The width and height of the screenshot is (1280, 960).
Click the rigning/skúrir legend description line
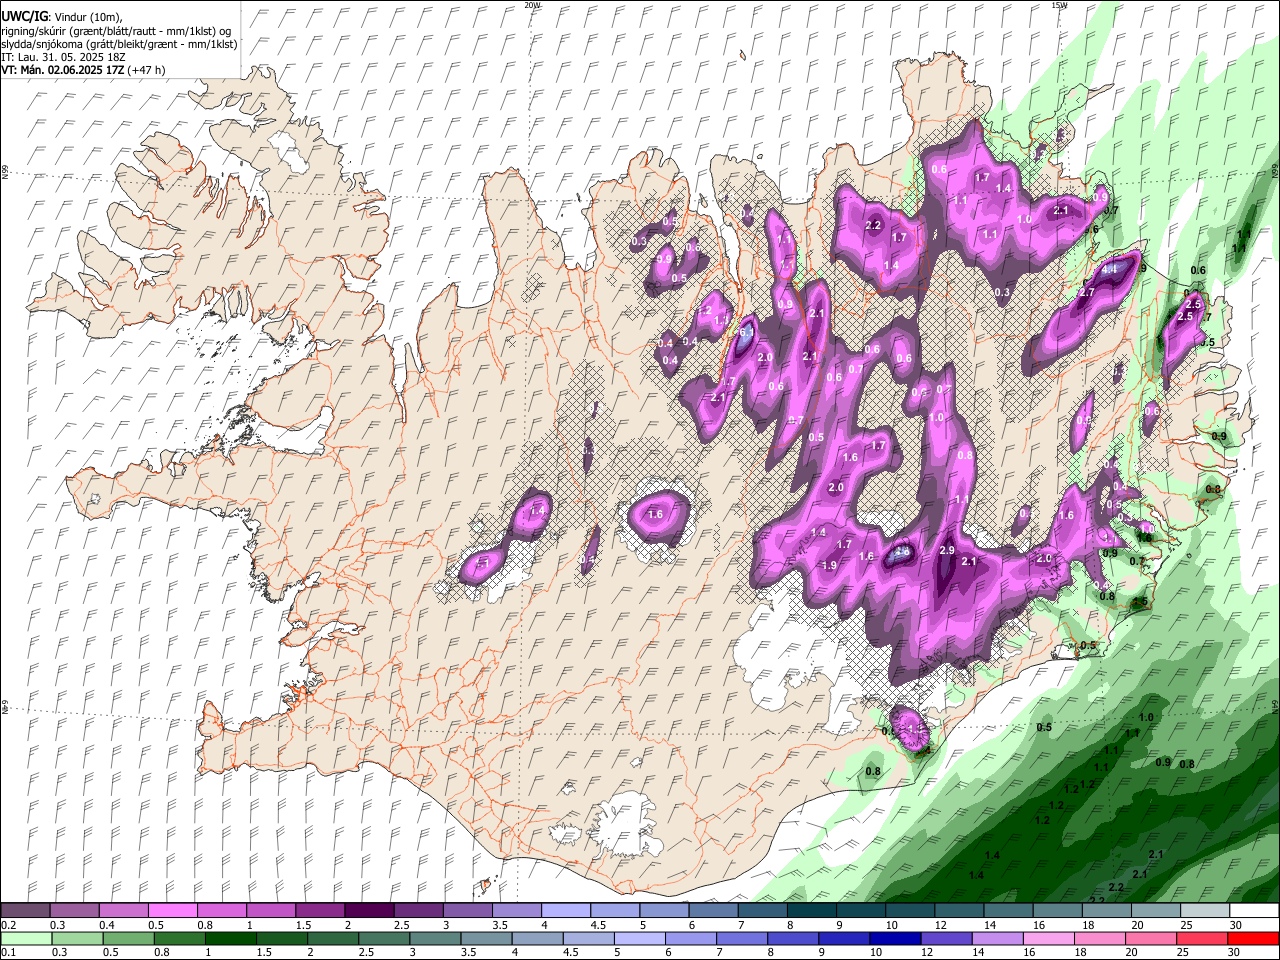[116, 31]
